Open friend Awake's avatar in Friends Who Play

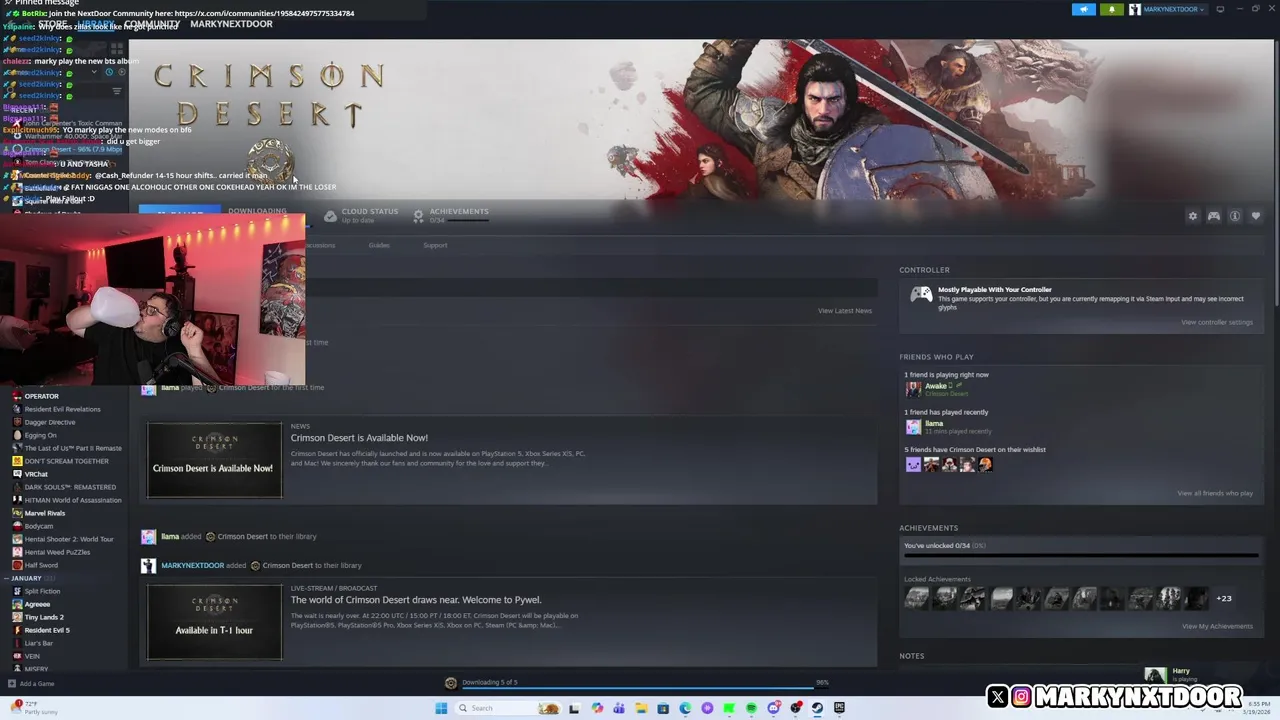tap(913, 389)
